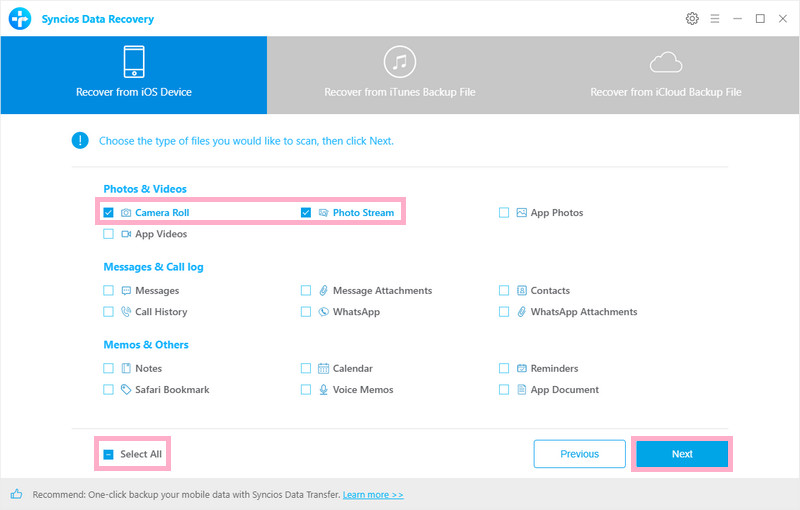The image size is (800, 510).
Task: Tick the WhatsApp Attachments checkbox
Action: tap(504, 312)
